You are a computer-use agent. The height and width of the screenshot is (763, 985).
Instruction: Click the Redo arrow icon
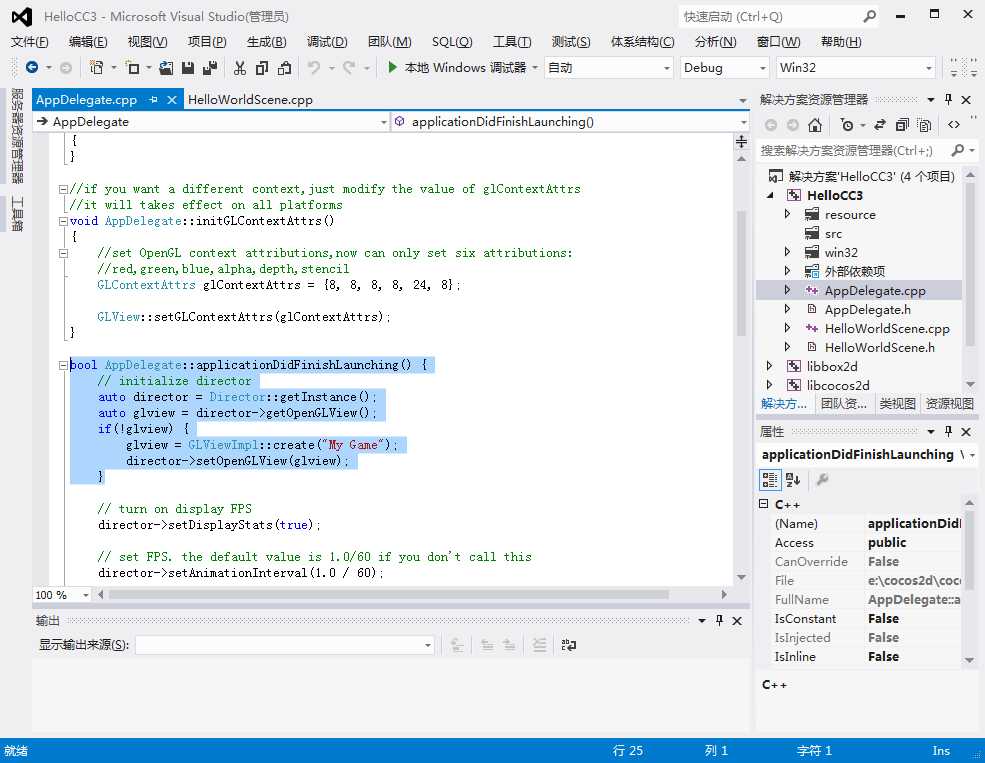click(349, 67)
